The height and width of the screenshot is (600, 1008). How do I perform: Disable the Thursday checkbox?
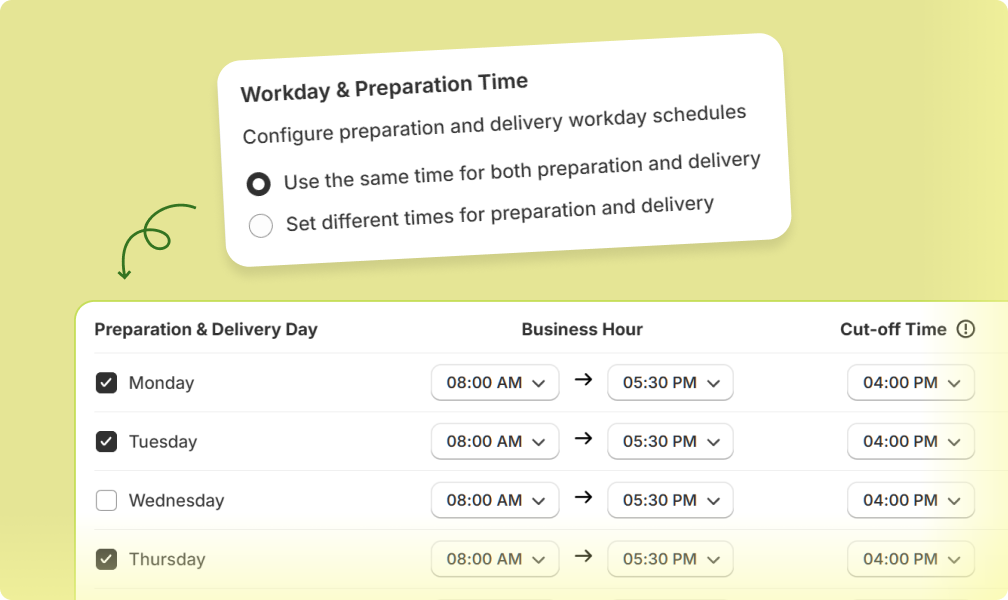tap(106, 559)
